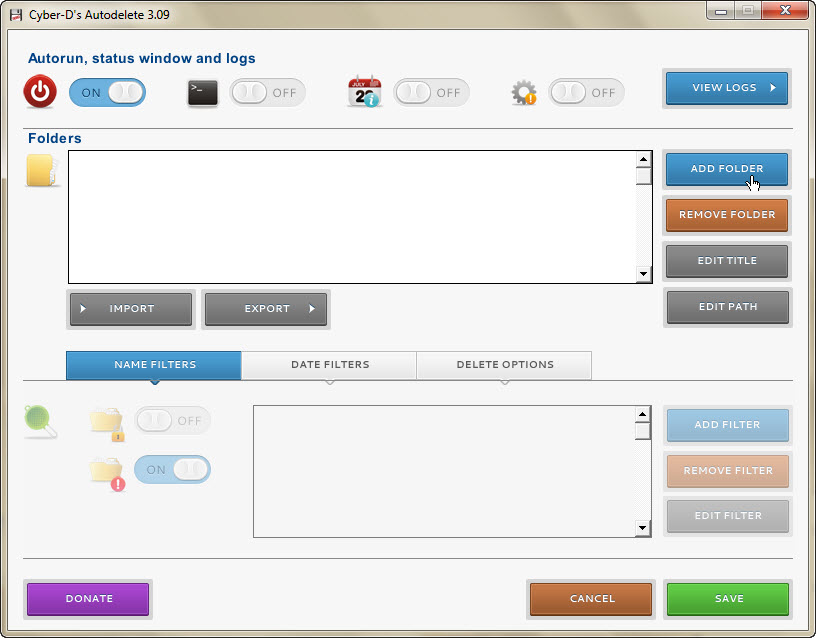This screenshot has height=638, width=816.
Task: Click the Remove Folder button
Action: coord(726,214)
